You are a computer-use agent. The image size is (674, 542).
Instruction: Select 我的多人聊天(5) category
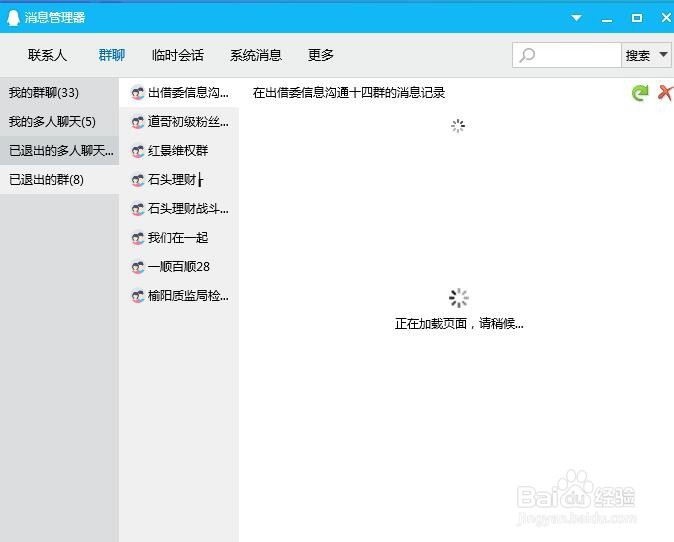pos(59,122)
